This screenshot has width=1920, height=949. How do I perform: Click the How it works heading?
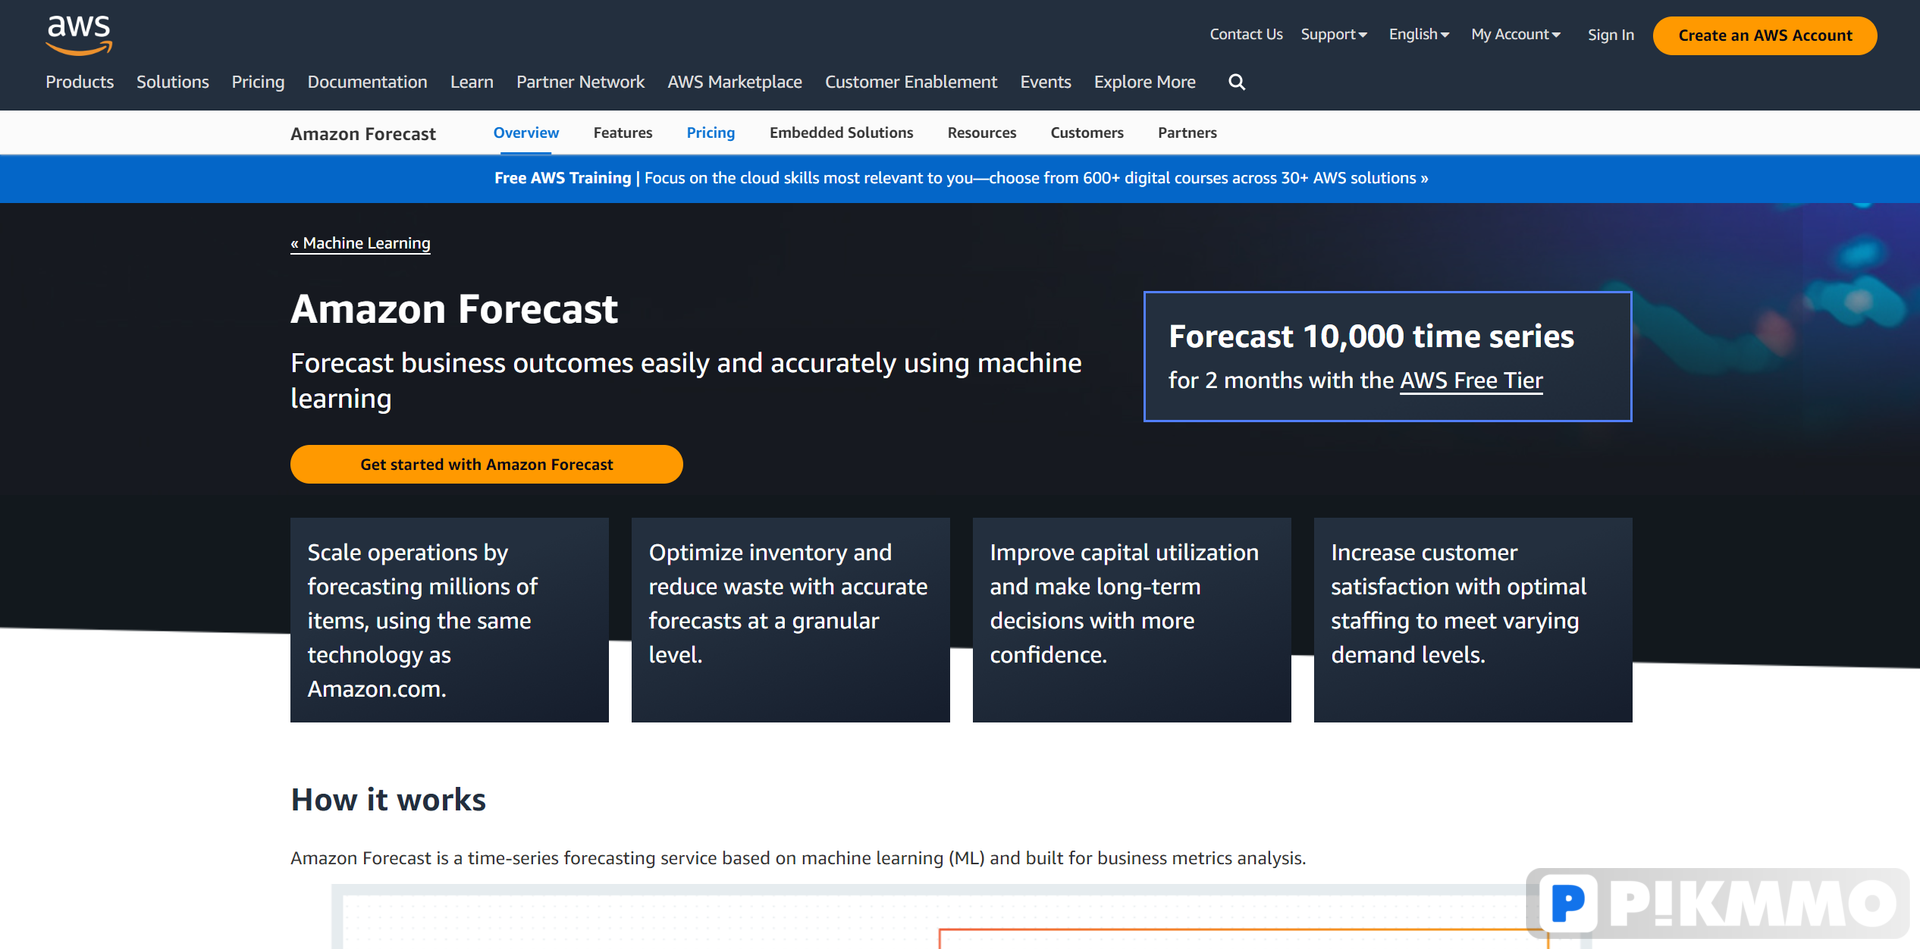click(388, 800)
